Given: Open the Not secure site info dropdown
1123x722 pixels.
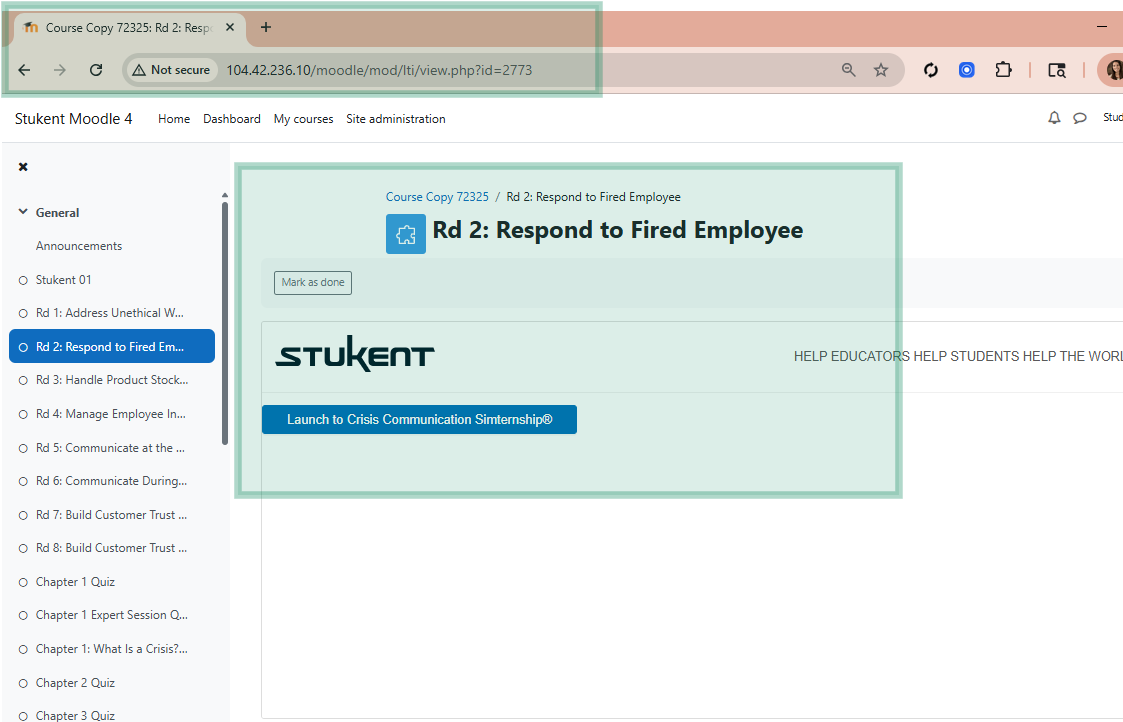Looking at the screenshot, I should click(170, 70).
